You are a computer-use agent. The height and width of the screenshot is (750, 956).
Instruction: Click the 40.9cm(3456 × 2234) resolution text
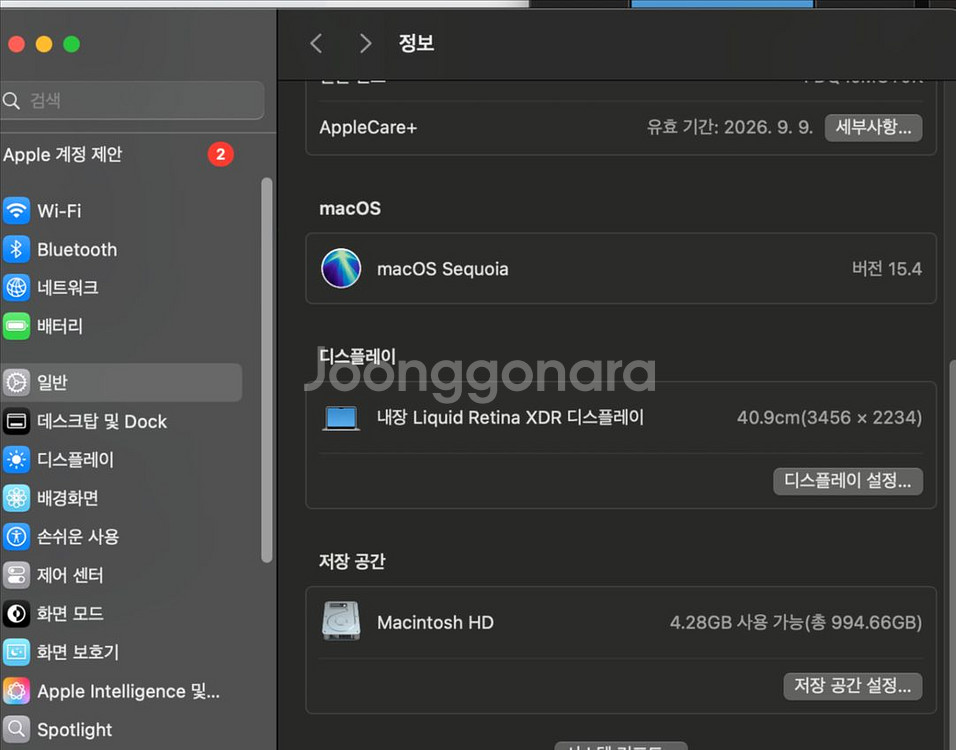829,418
